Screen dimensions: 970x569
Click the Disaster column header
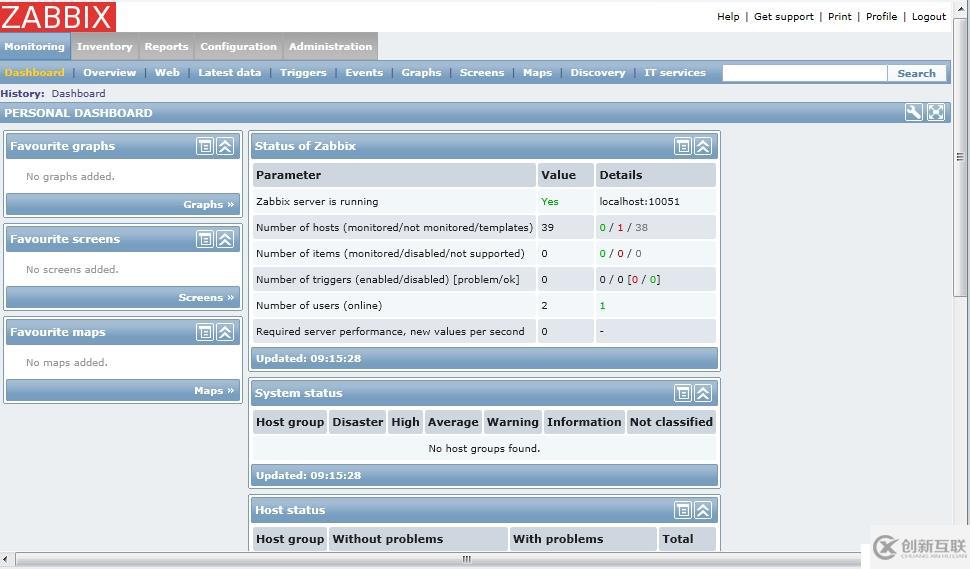point(358,422)
